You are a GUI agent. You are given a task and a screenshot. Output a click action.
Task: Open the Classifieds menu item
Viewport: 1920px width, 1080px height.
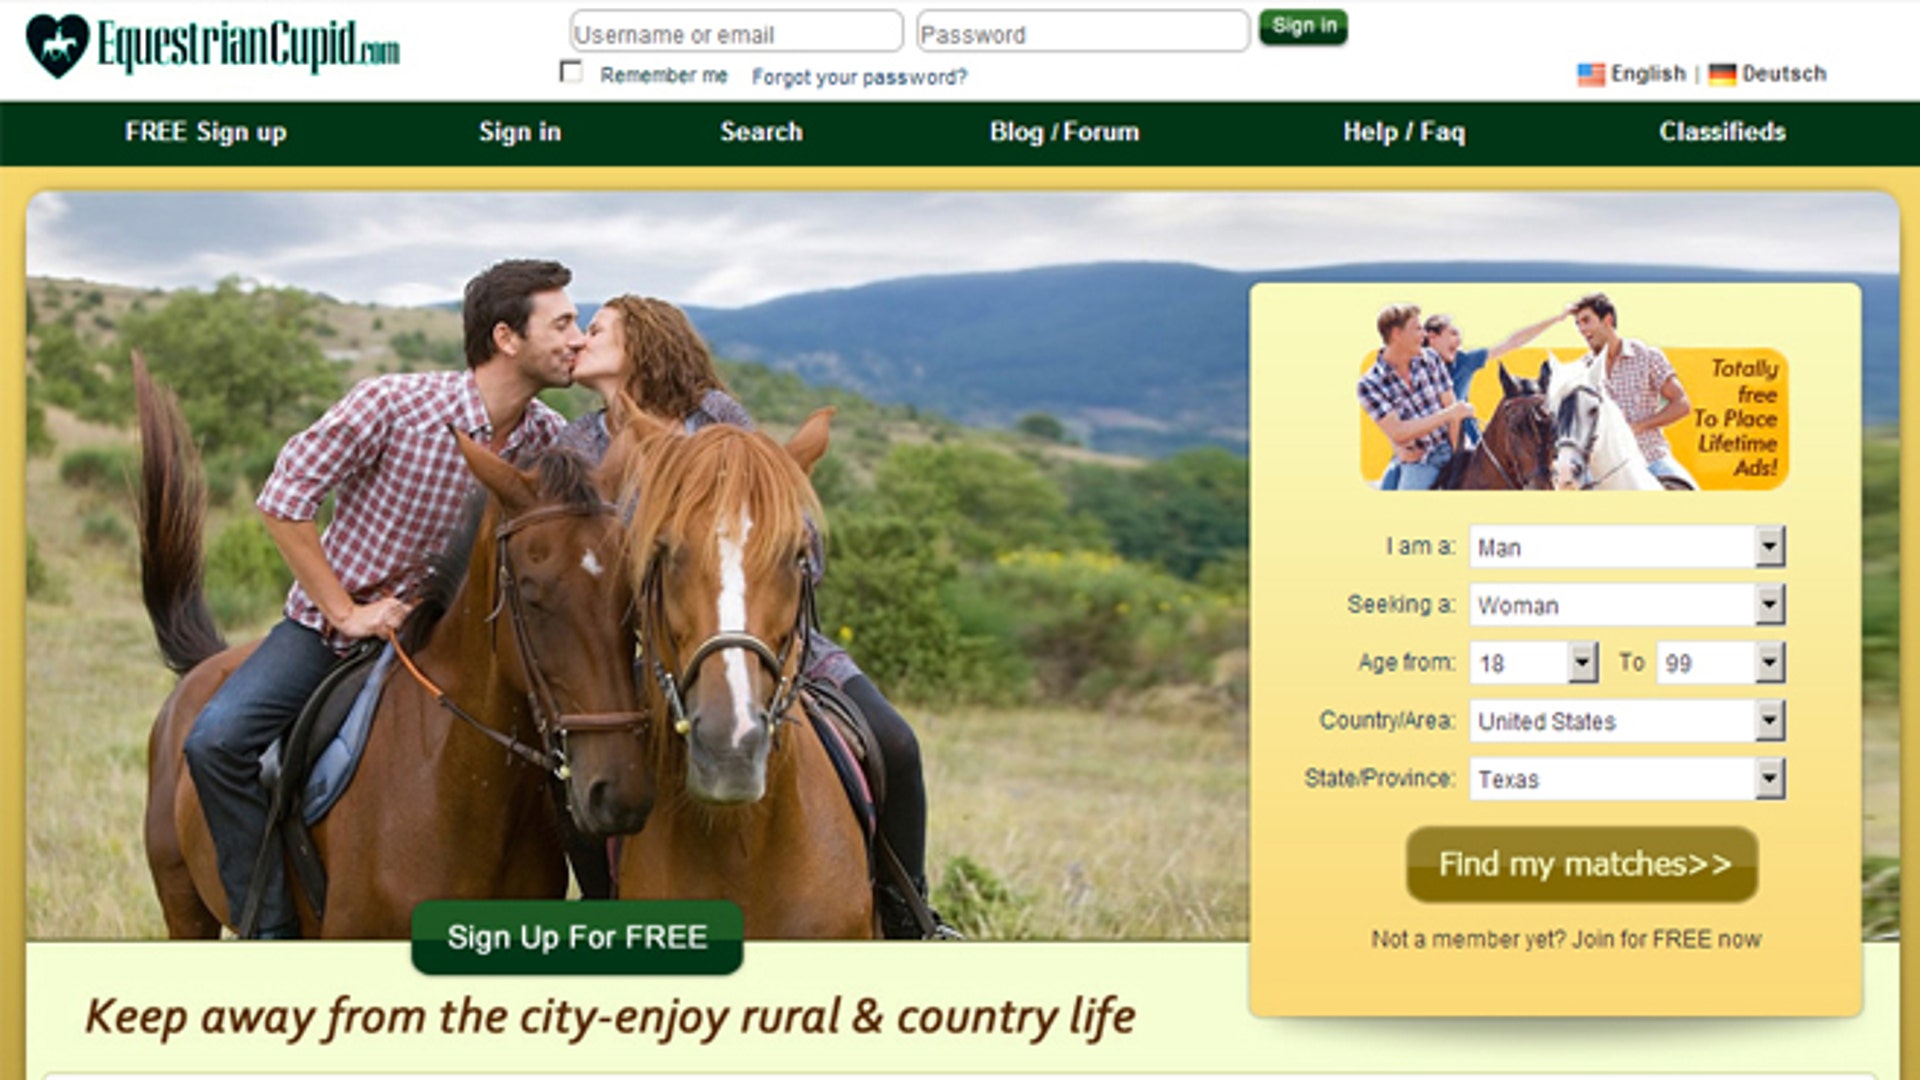[x=1722, y=132]
